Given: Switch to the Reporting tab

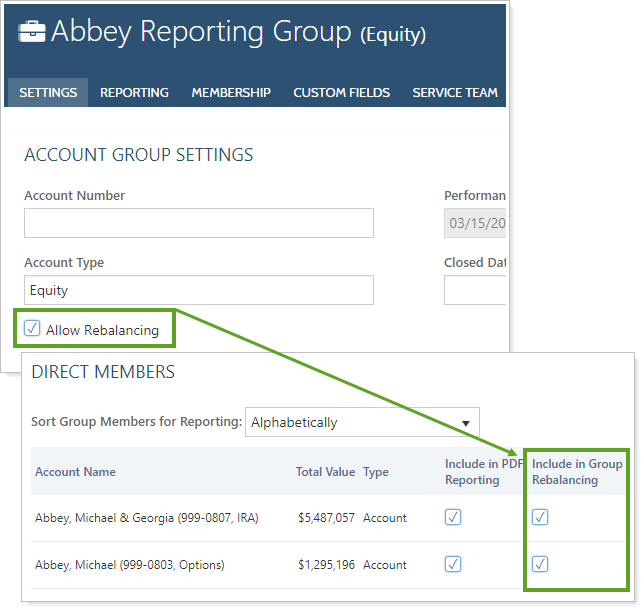Looking at the screenshot, I should pos(134,92).
